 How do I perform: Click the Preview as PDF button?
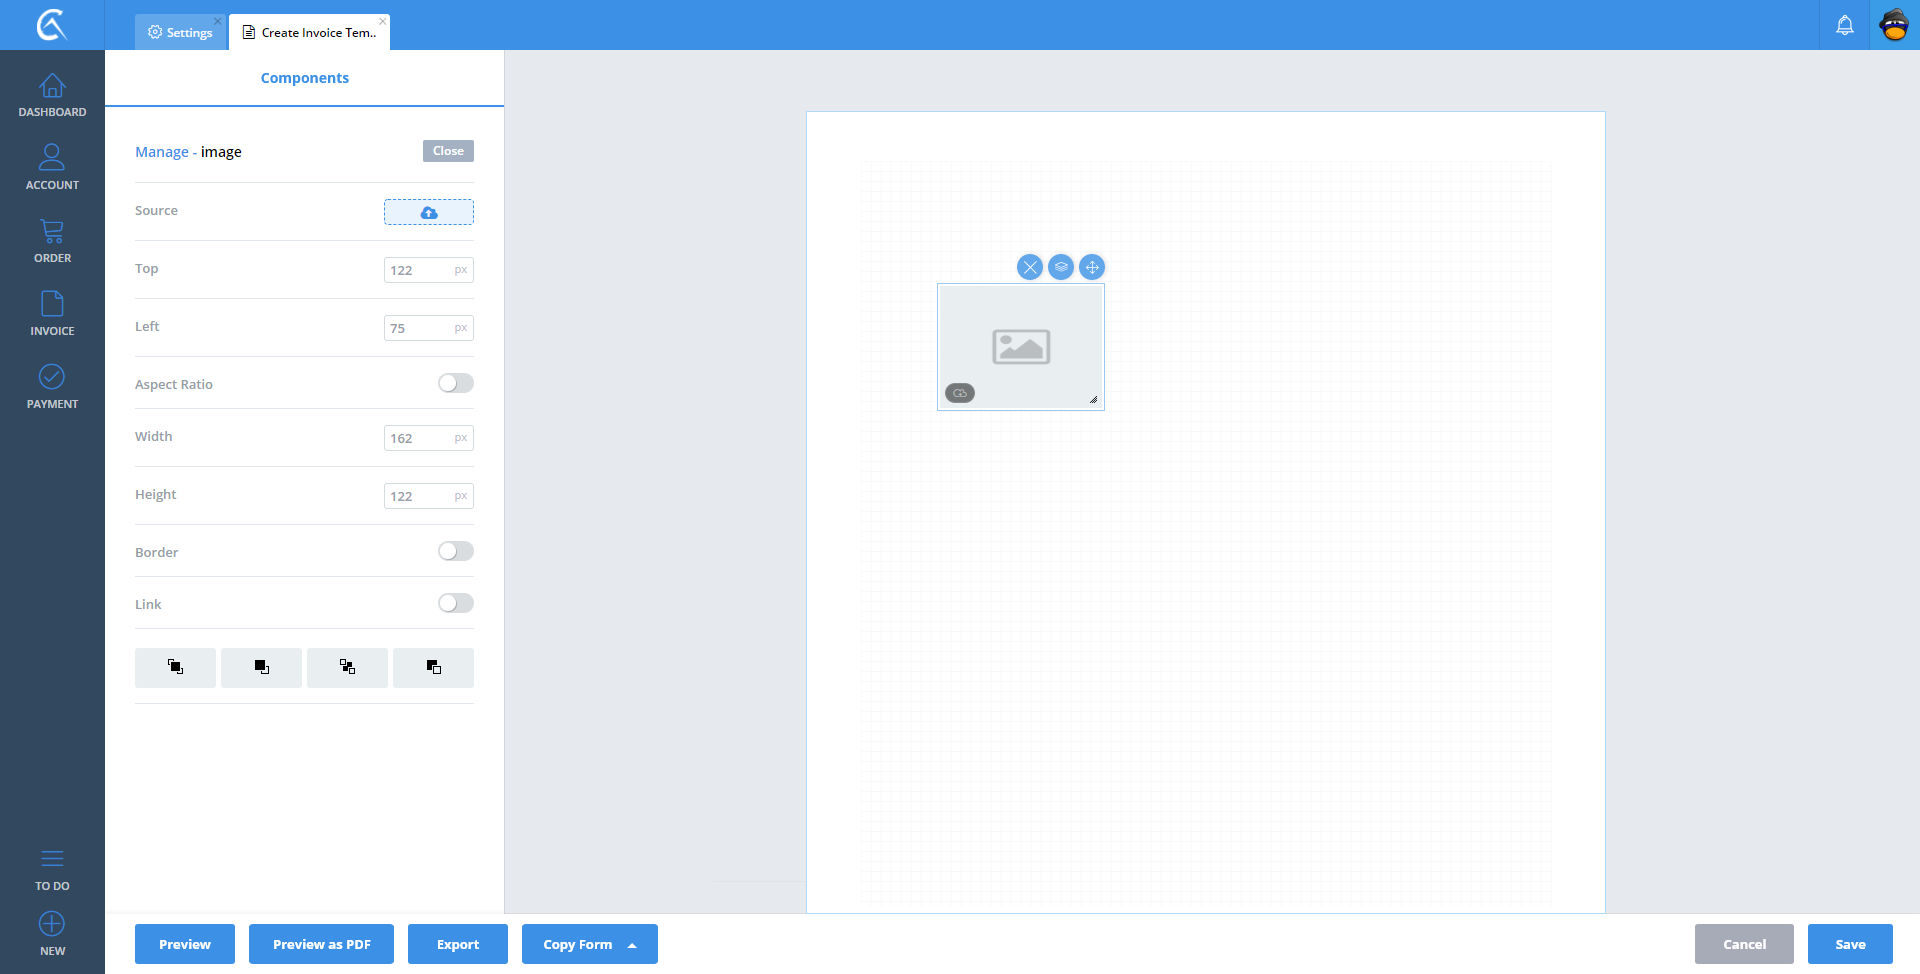coord(321,944)
